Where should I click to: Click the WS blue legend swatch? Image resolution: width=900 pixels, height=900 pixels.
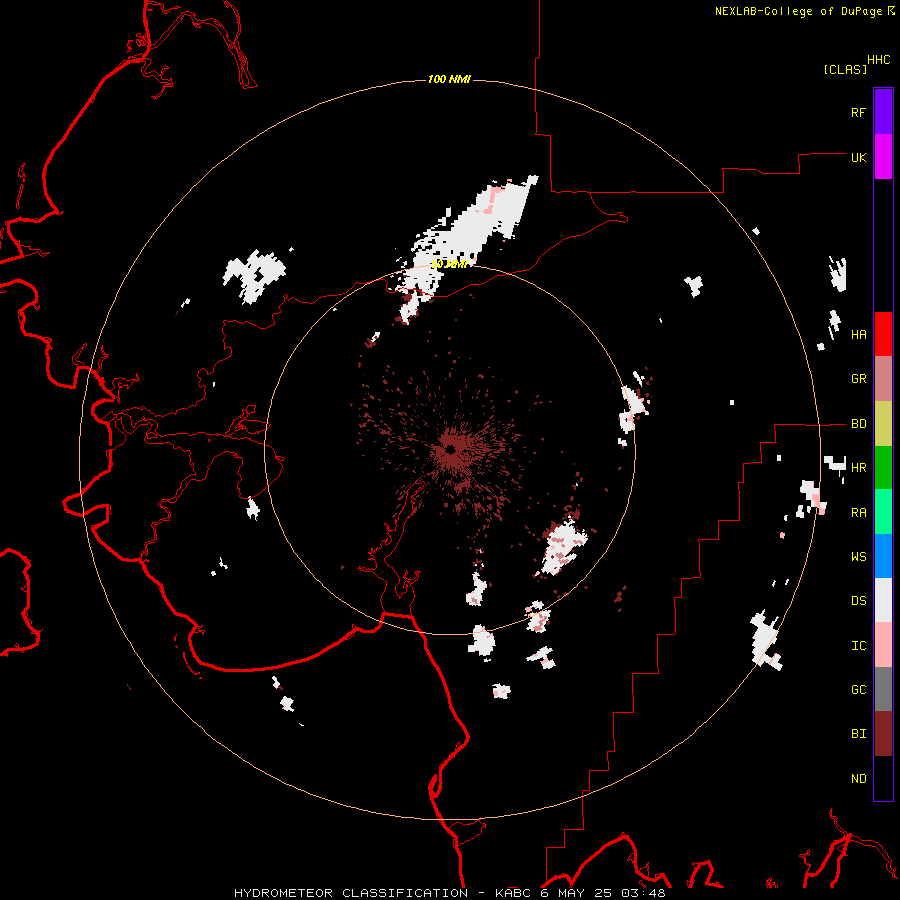click(883, 556)
